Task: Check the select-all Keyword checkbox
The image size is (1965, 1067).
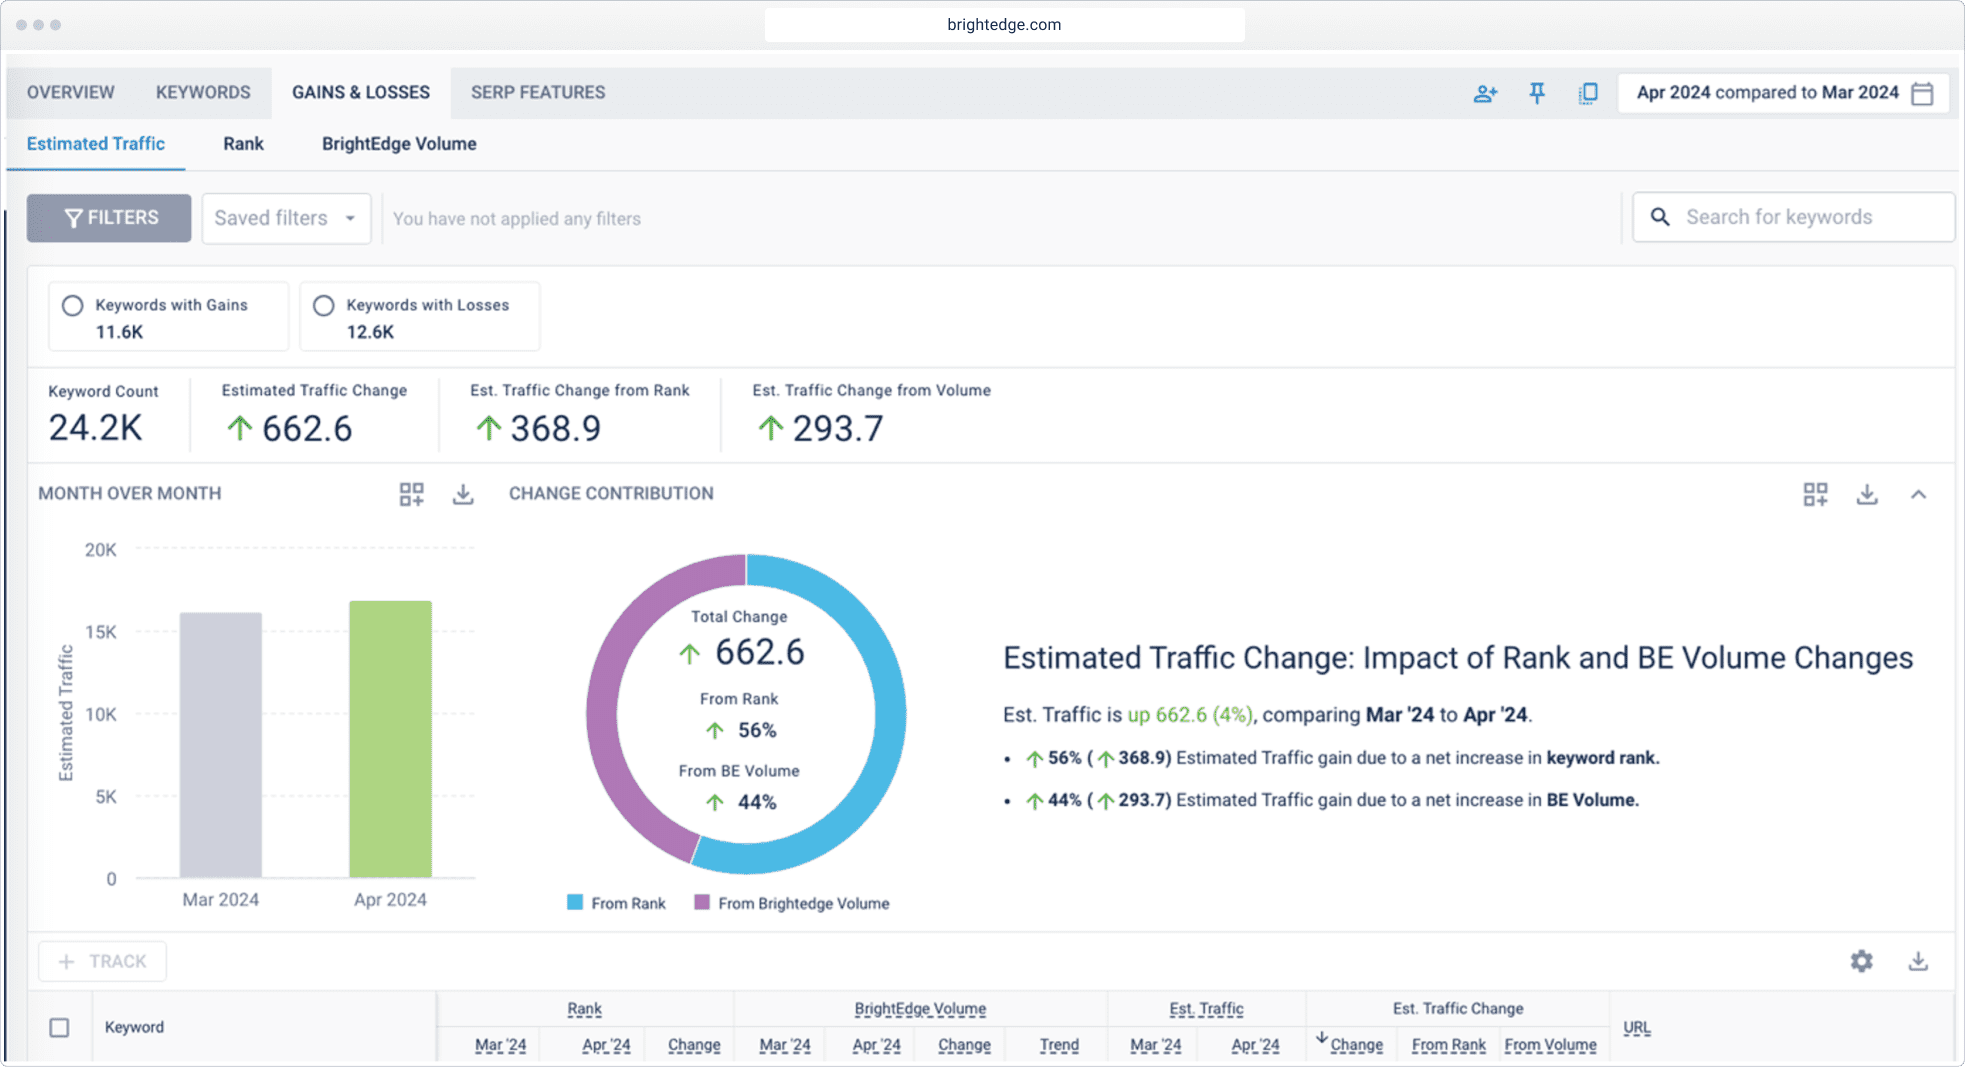Action: [x=60, y=1027]
